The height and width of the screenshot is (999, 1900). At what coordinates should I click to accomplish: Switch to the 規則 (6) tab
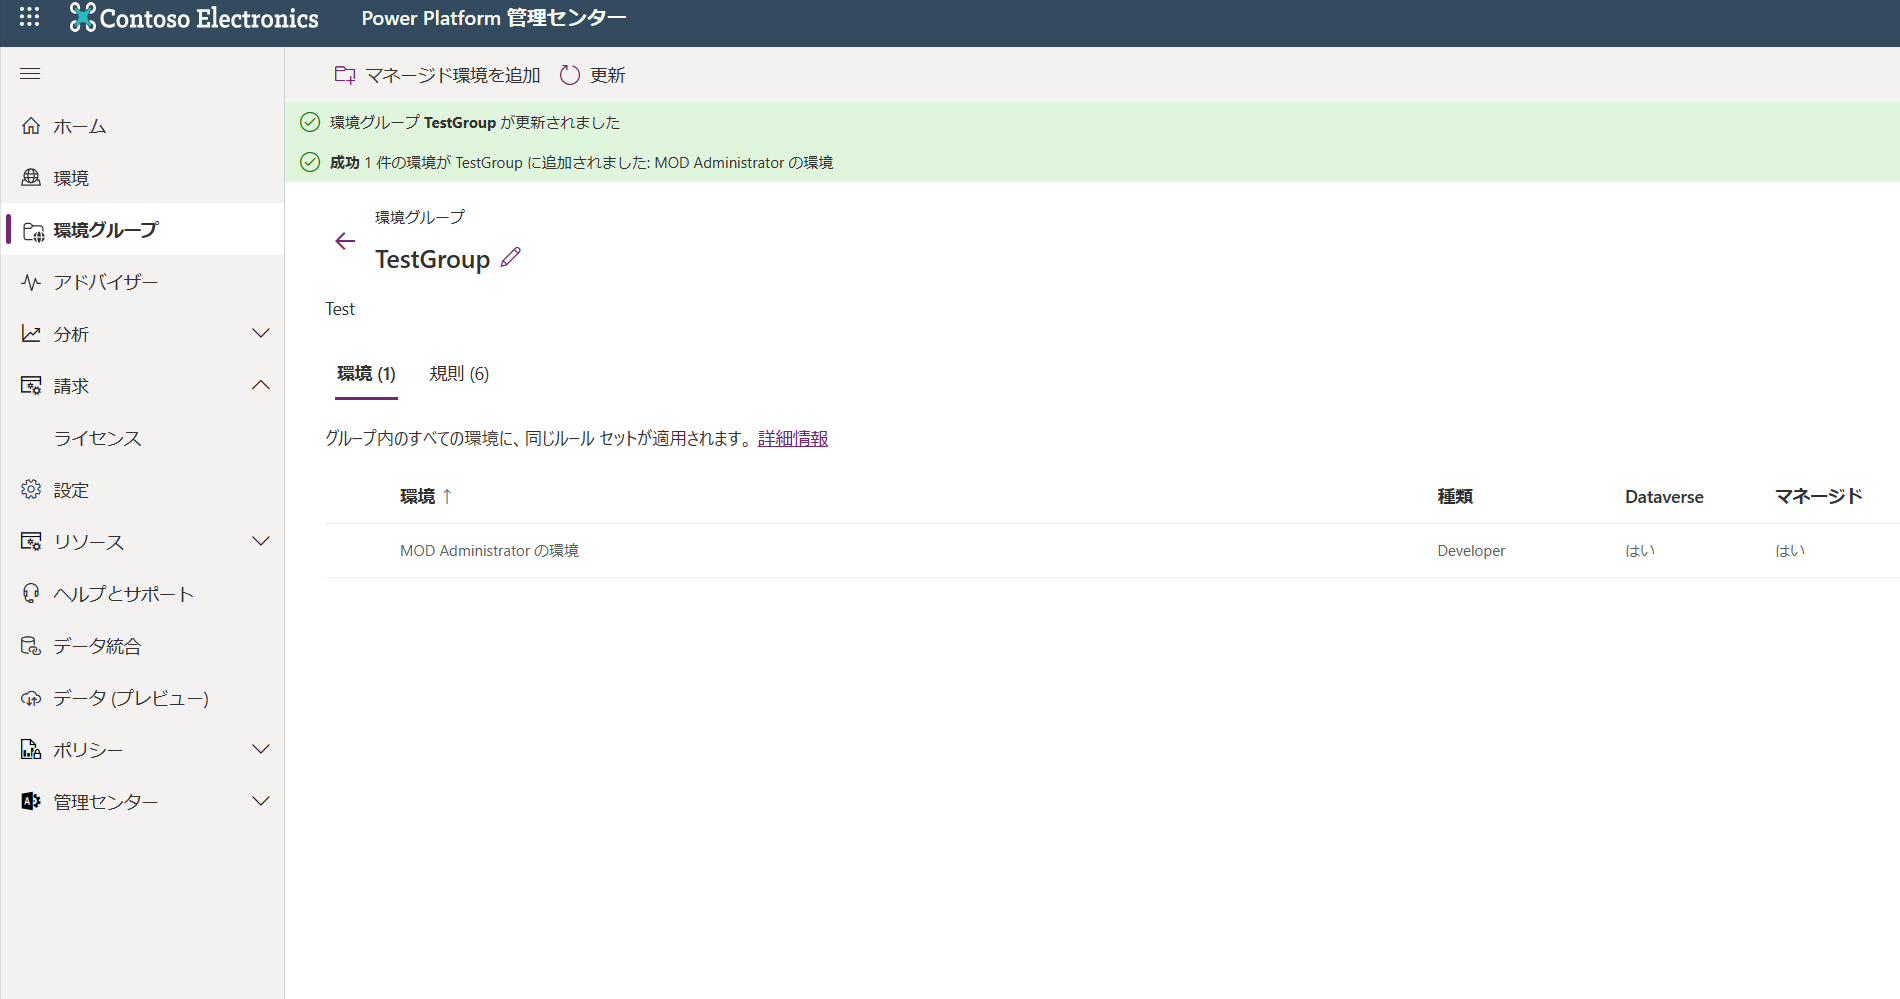459,374
